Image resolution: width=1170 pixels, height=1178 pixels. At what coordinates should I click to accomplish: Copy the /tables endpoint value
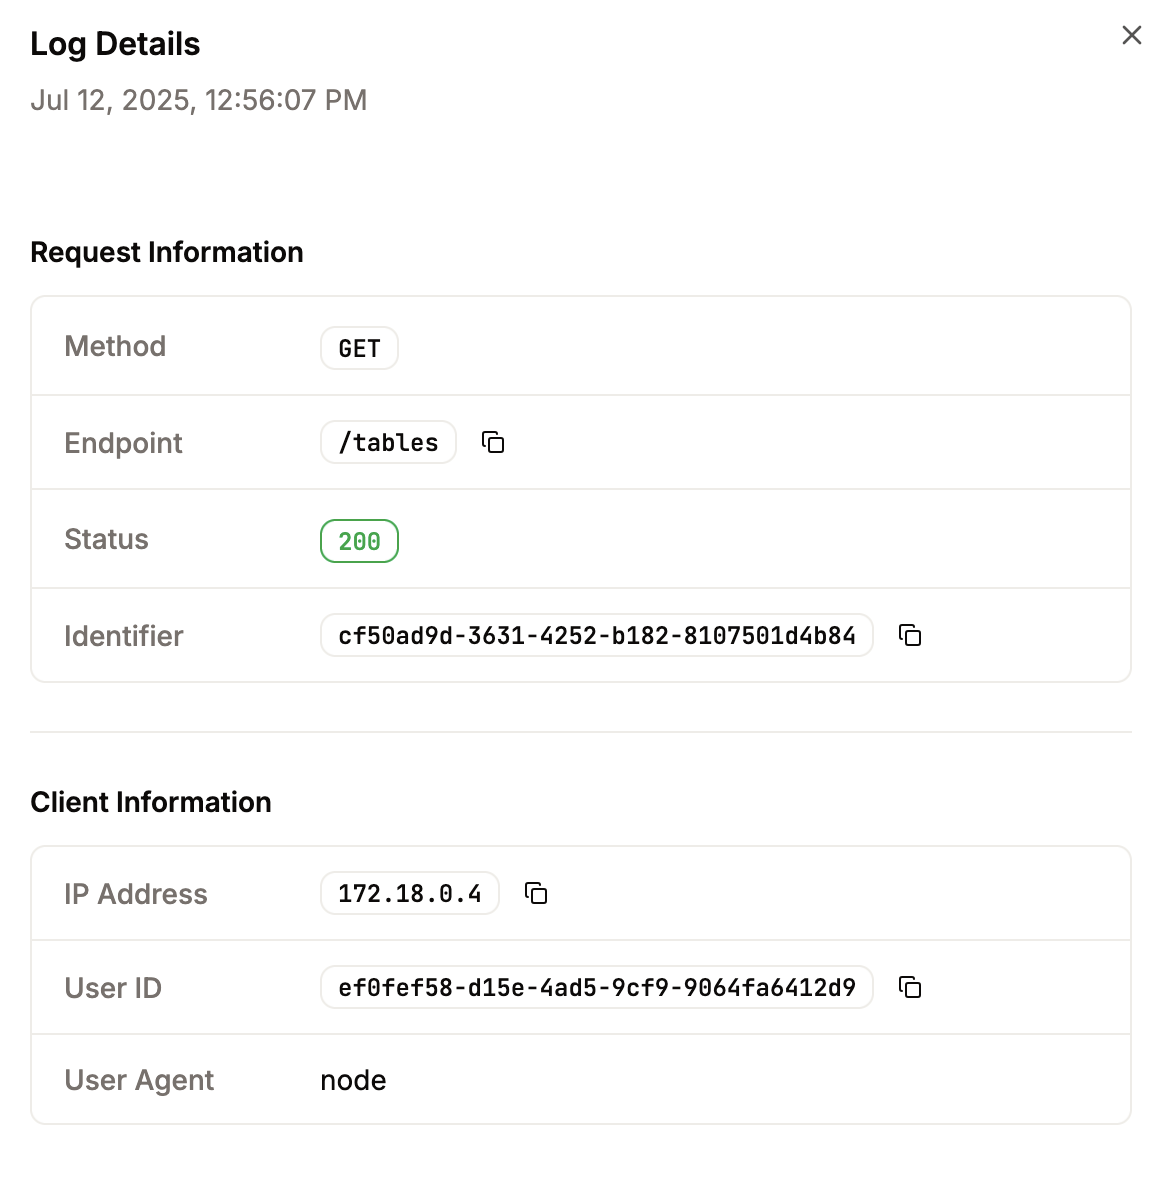493,443
